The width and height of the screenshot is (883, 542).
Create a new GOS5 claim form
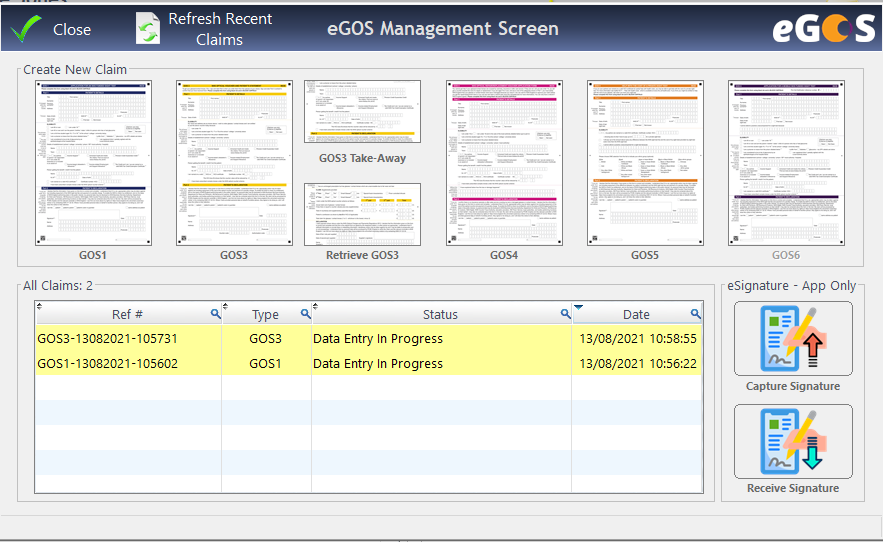click(645, 163)
